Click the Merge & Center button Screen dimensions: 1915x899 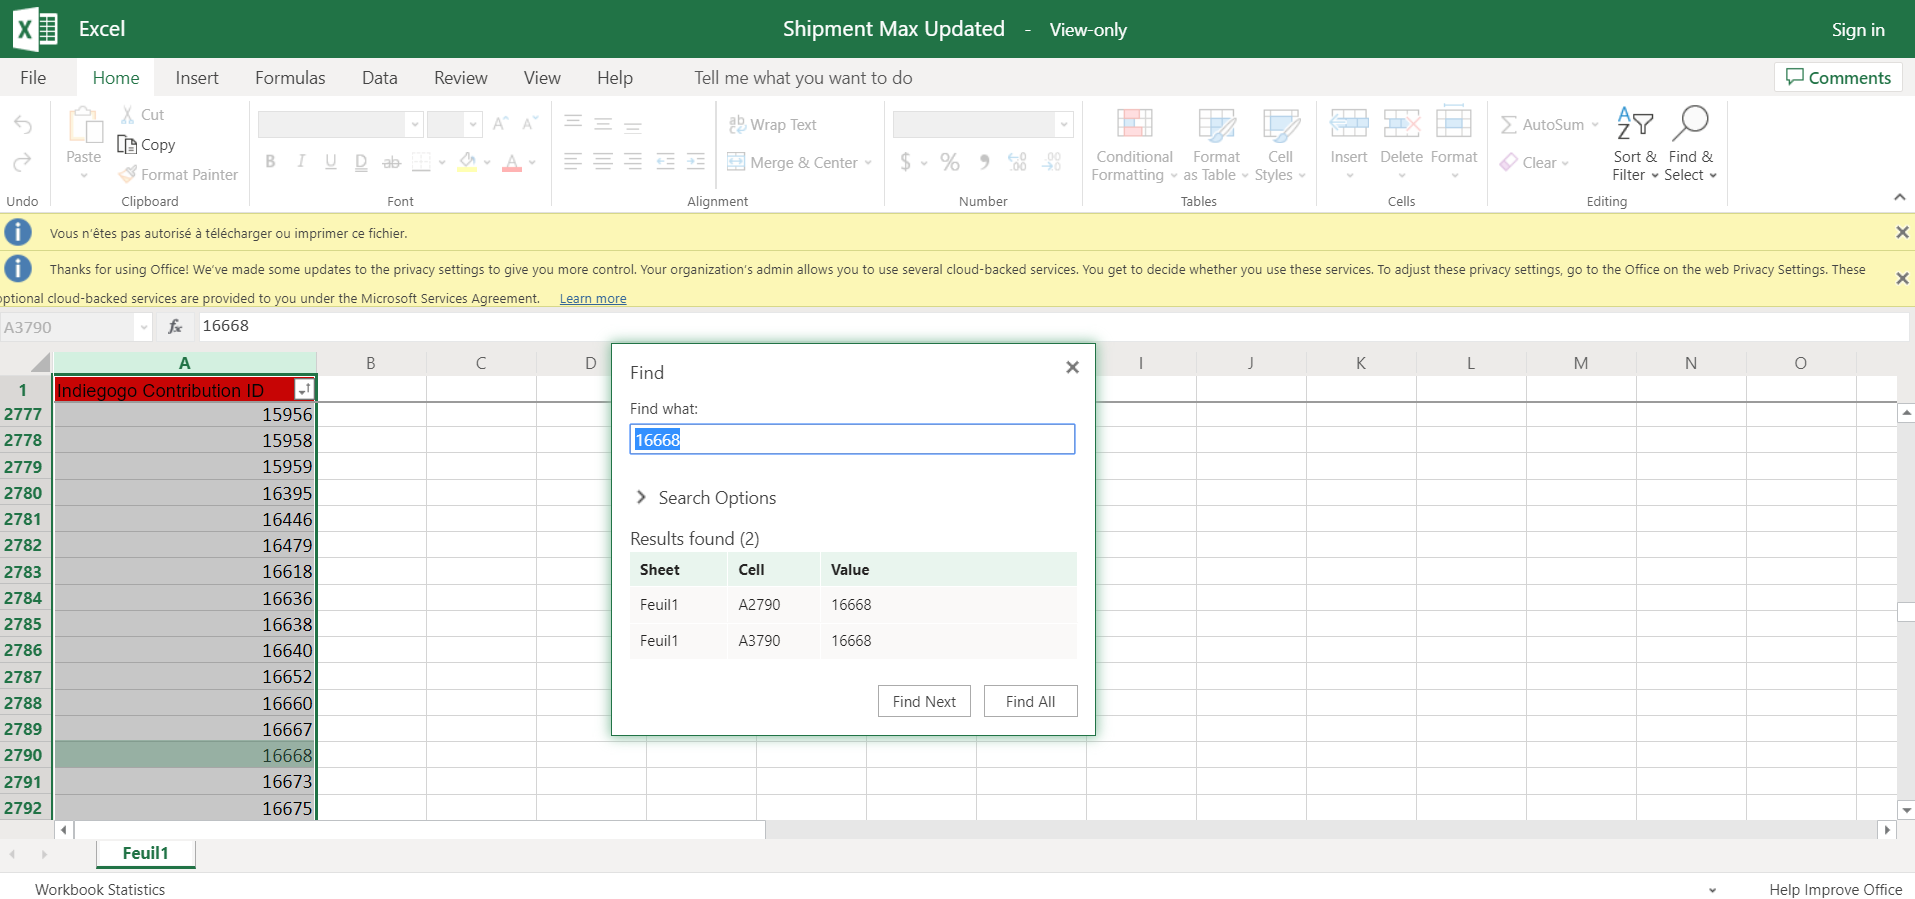pyautogui.click(x=792, y=162)
